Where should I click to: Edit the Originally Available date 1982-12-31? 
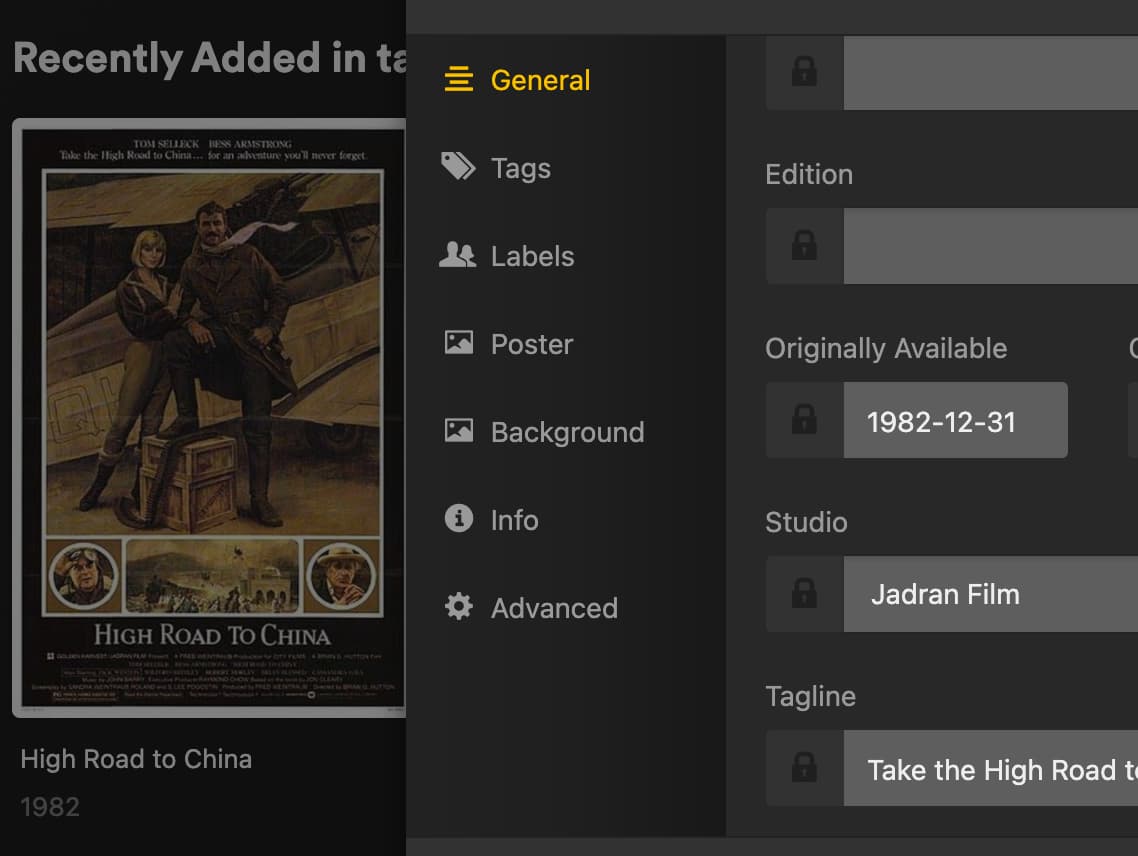[x=955, y=420]
